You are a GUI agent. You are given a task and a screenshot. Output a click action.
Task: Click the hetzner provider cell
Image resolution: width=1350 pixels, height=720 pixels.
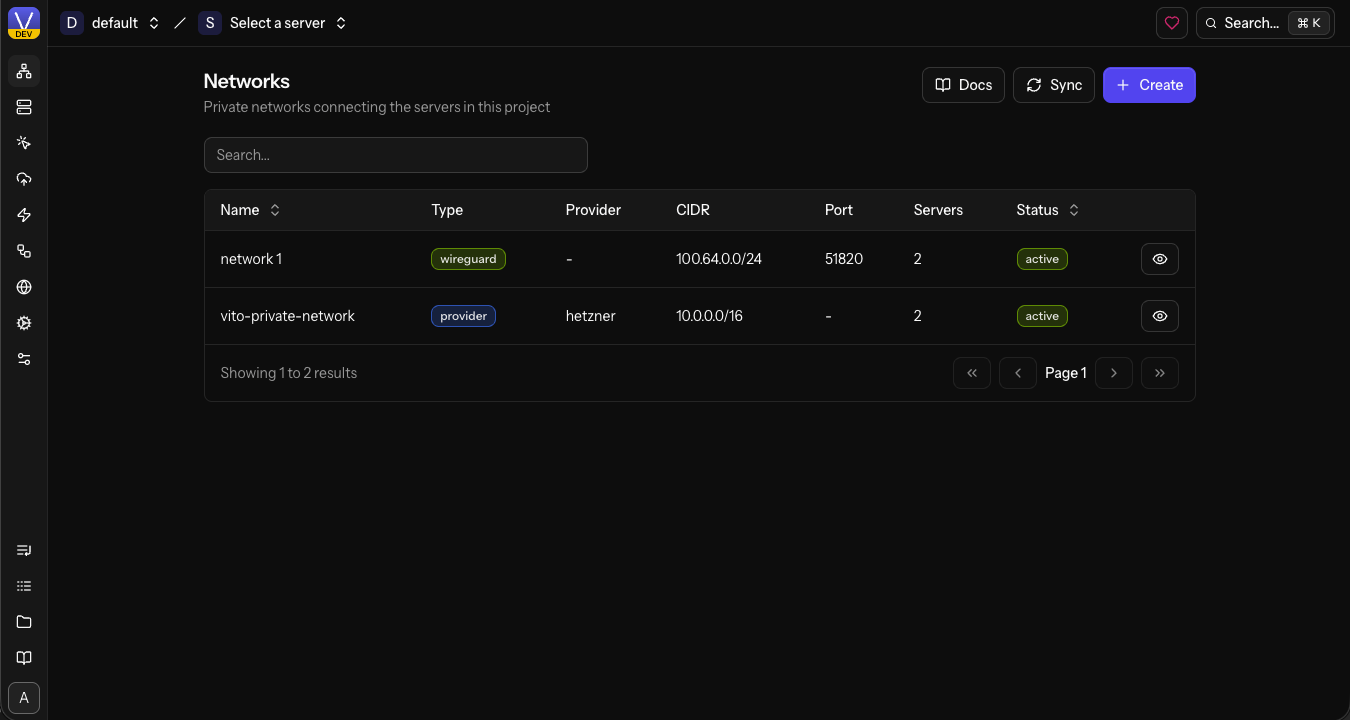(591, 316)
